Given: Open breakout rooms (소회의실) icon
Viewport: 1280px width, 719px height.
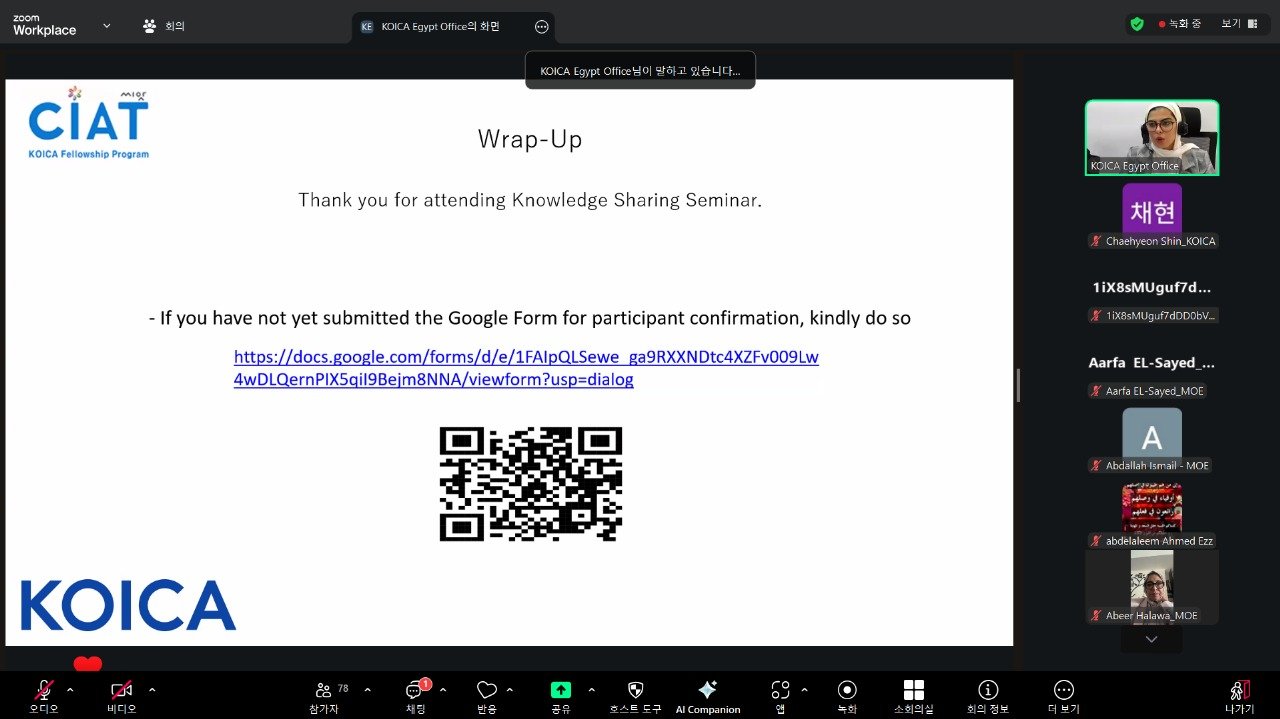Looking at the screenshot, I should point(913,691).
